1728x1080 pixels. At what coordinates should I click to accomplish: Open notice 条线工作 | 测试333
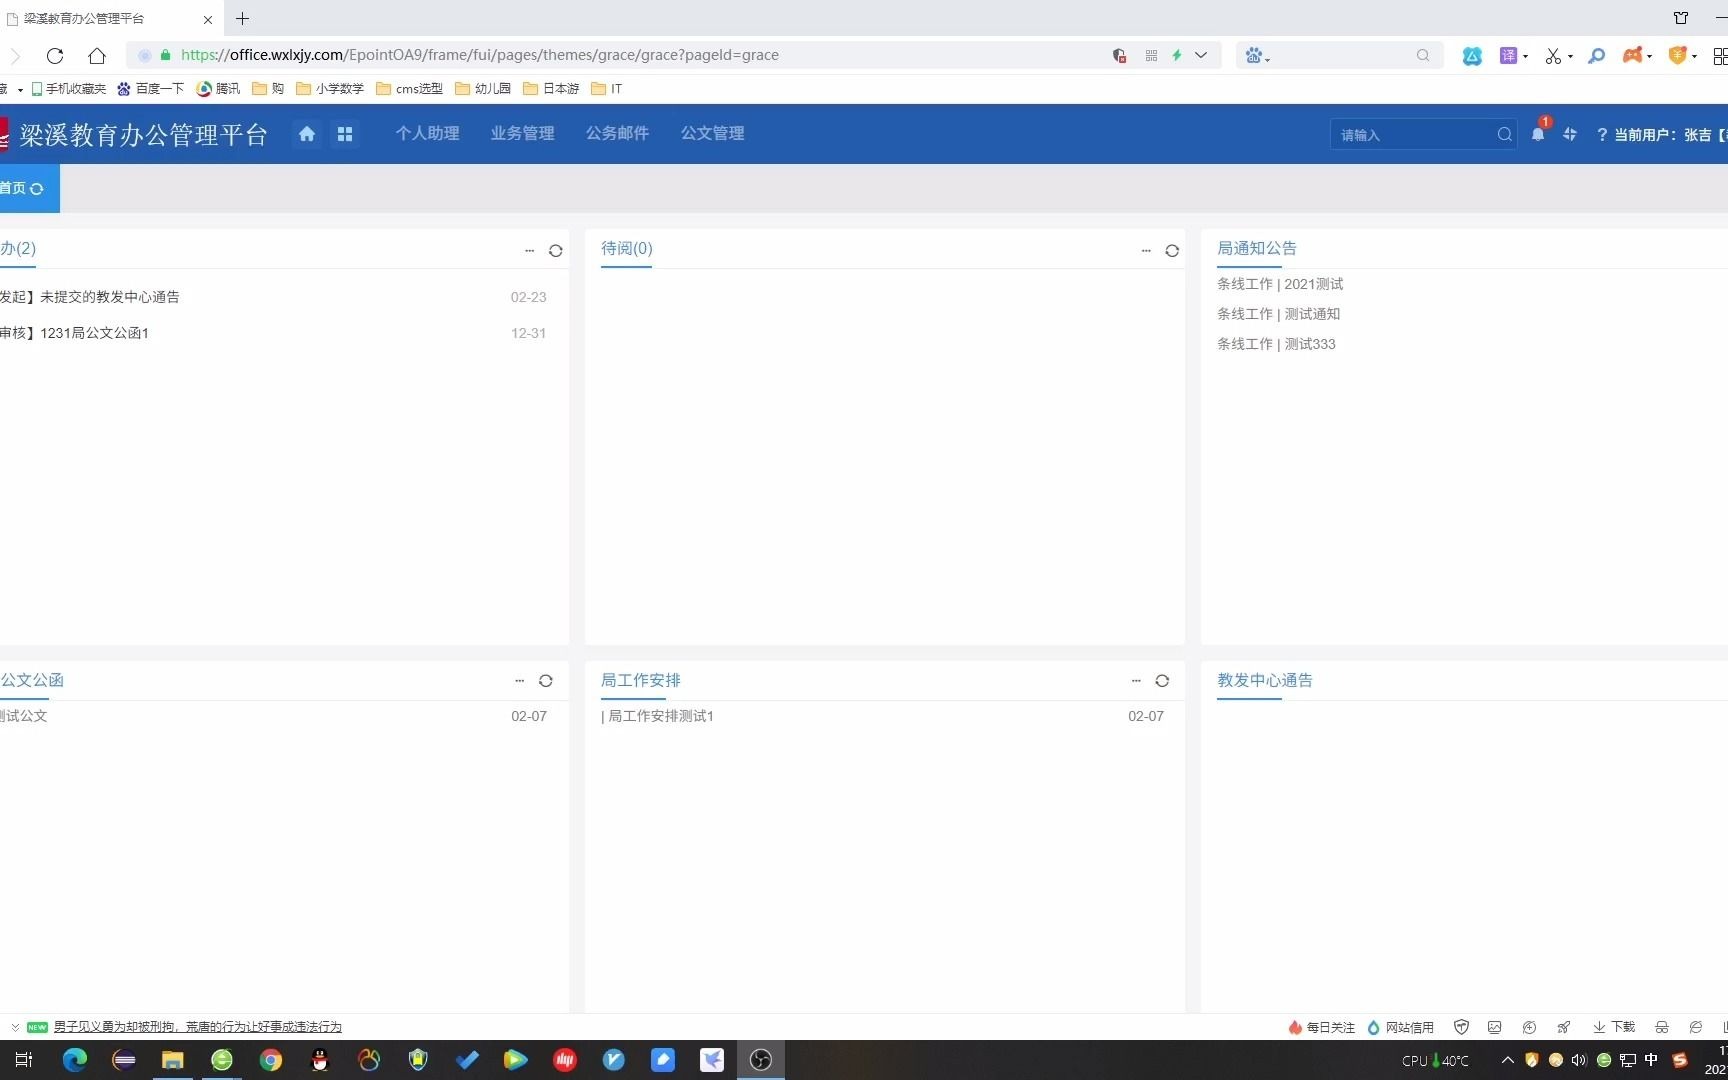point(1276,344)
